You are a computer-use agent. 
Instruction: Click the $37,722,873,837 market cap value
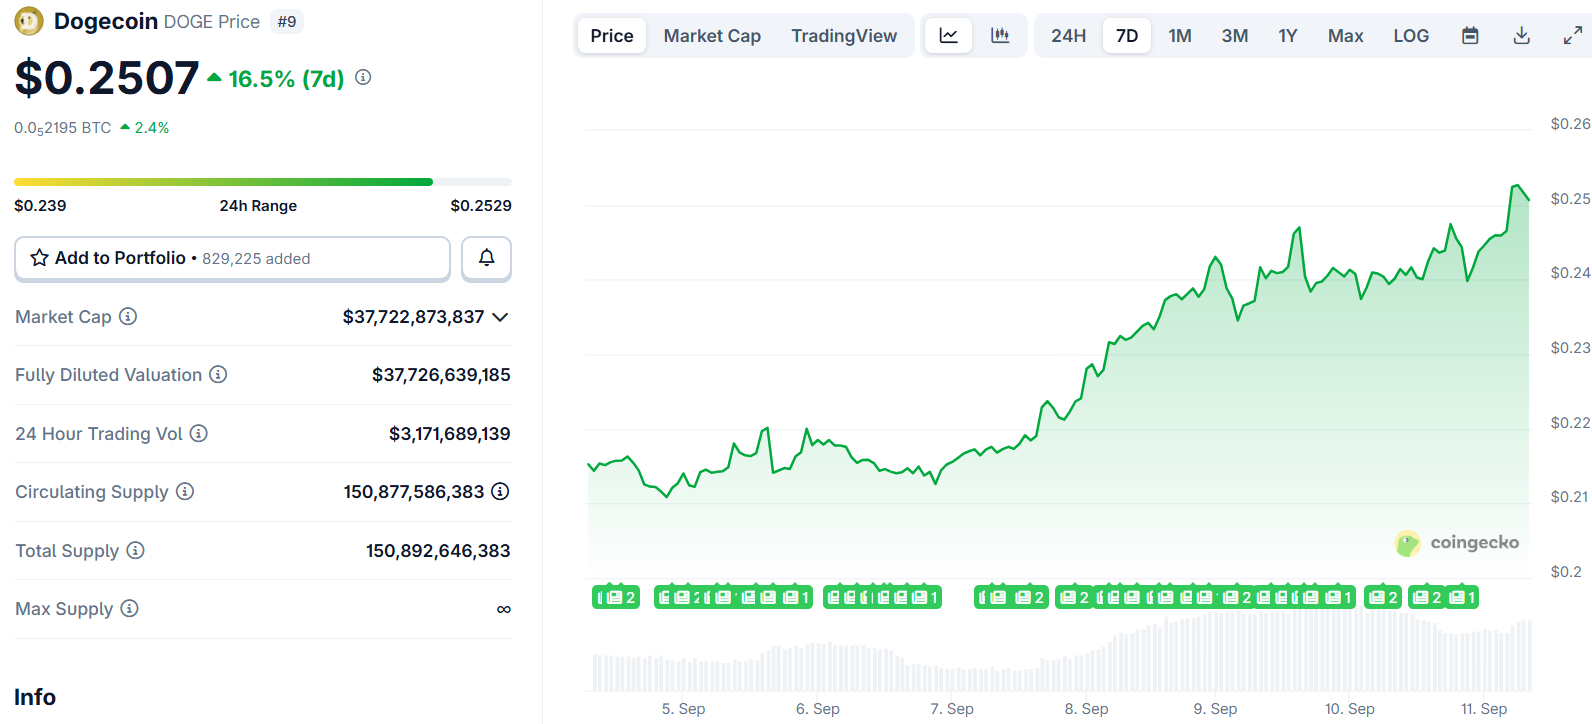click(413, 317)
